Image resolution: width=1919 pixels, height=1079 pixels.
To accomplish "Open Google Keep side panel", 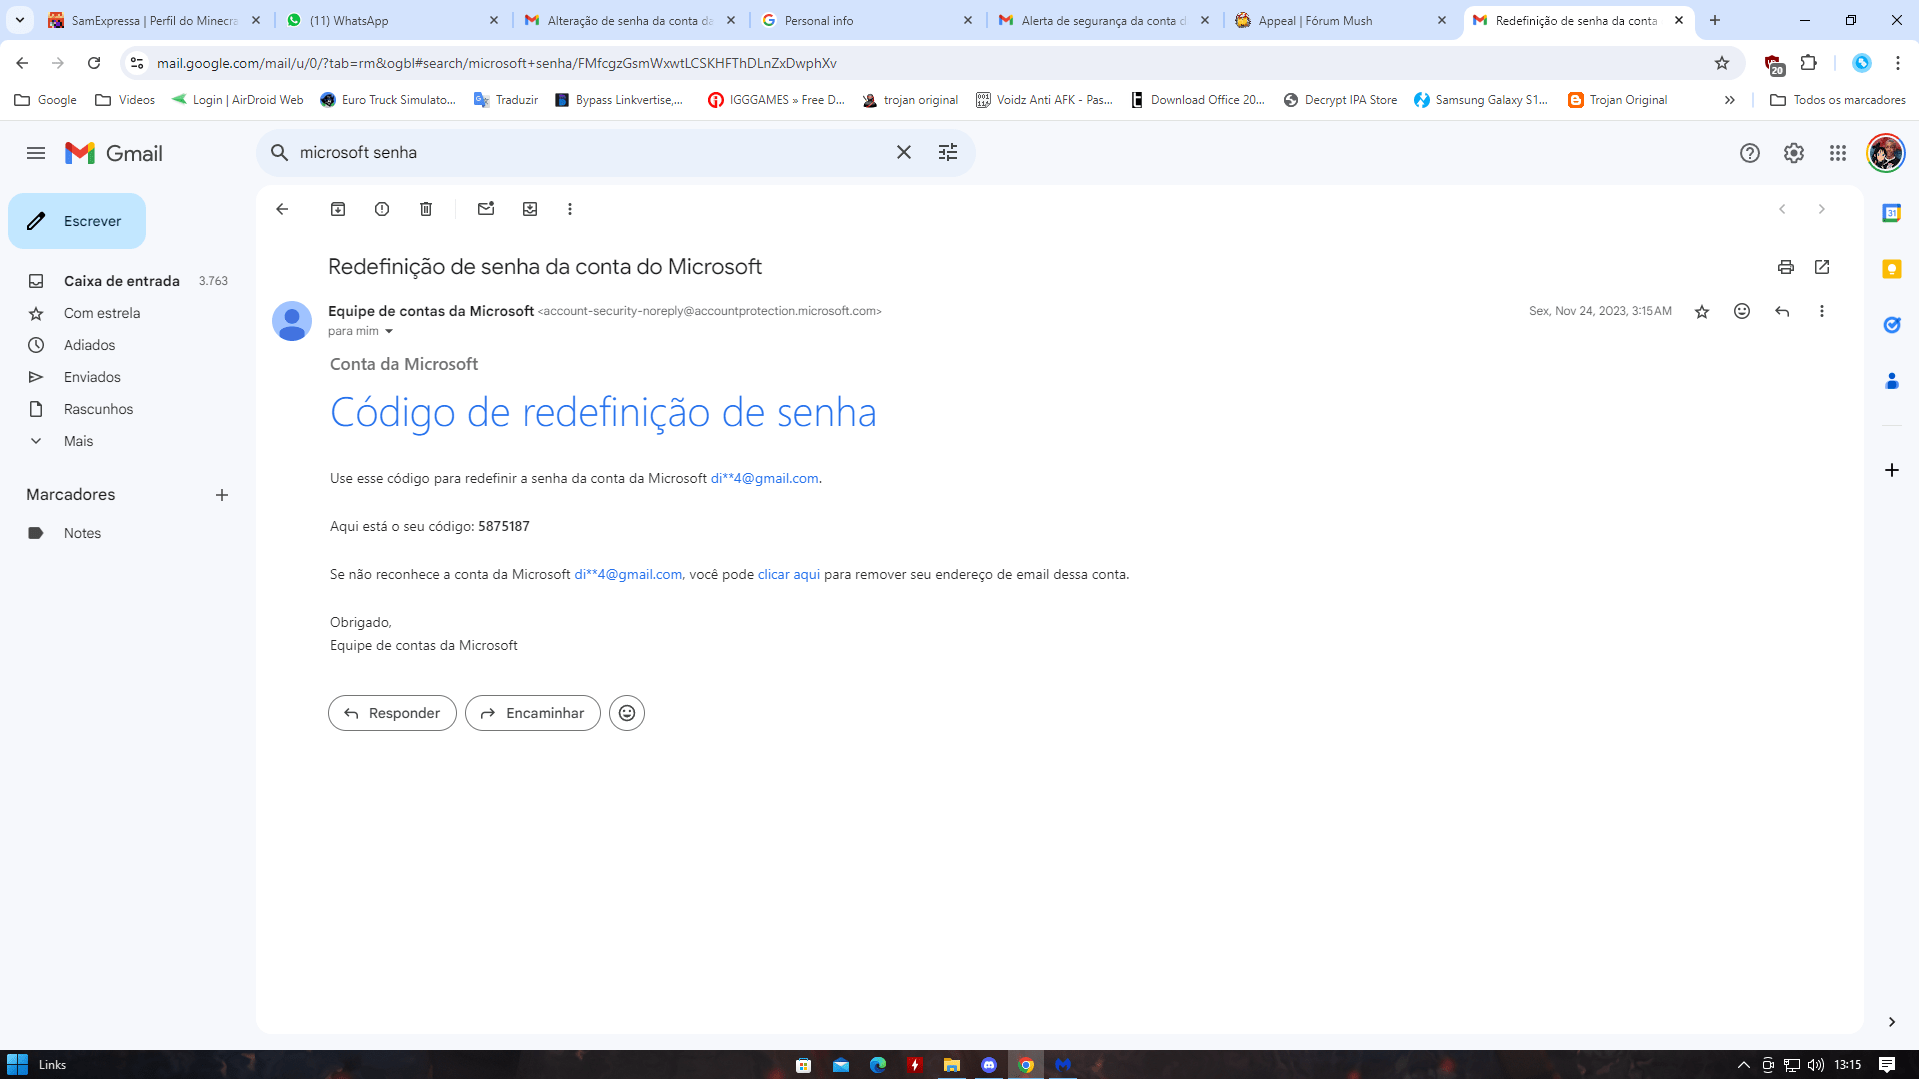I will tap(1892, 269).
